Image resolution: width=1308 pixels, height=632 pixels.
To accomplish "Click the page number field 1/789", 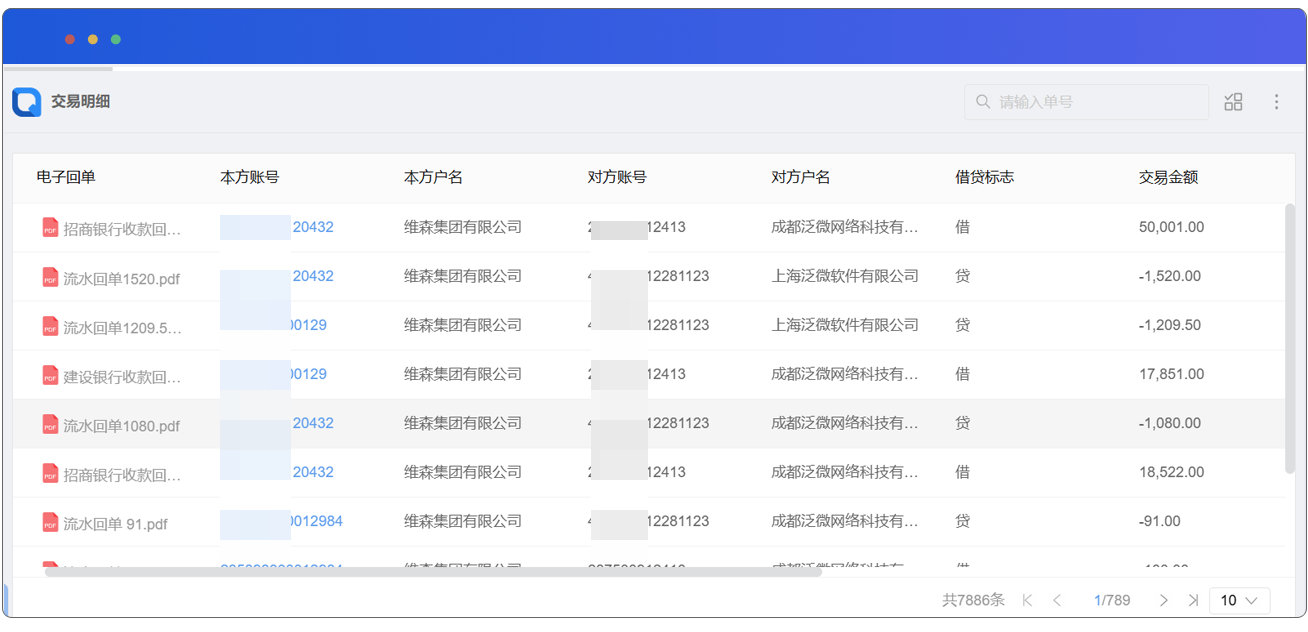I will point(1111,600).
